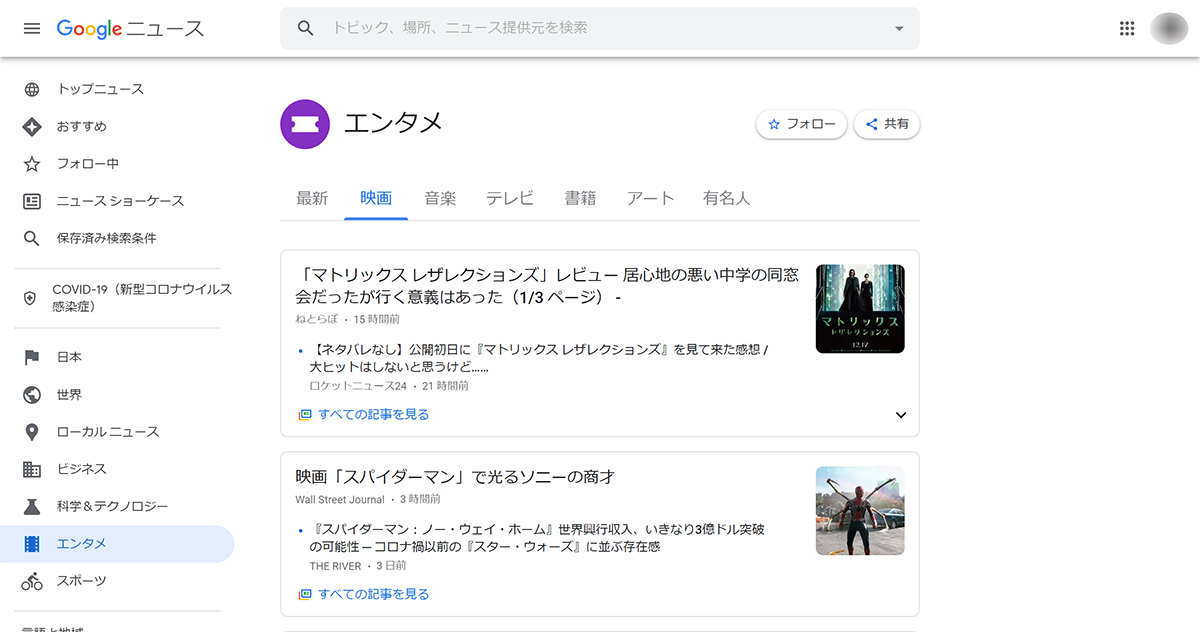This screenshot has height=632, width=1200.
Task: Switch to the 音楽 tab
Action: [440, 198]
